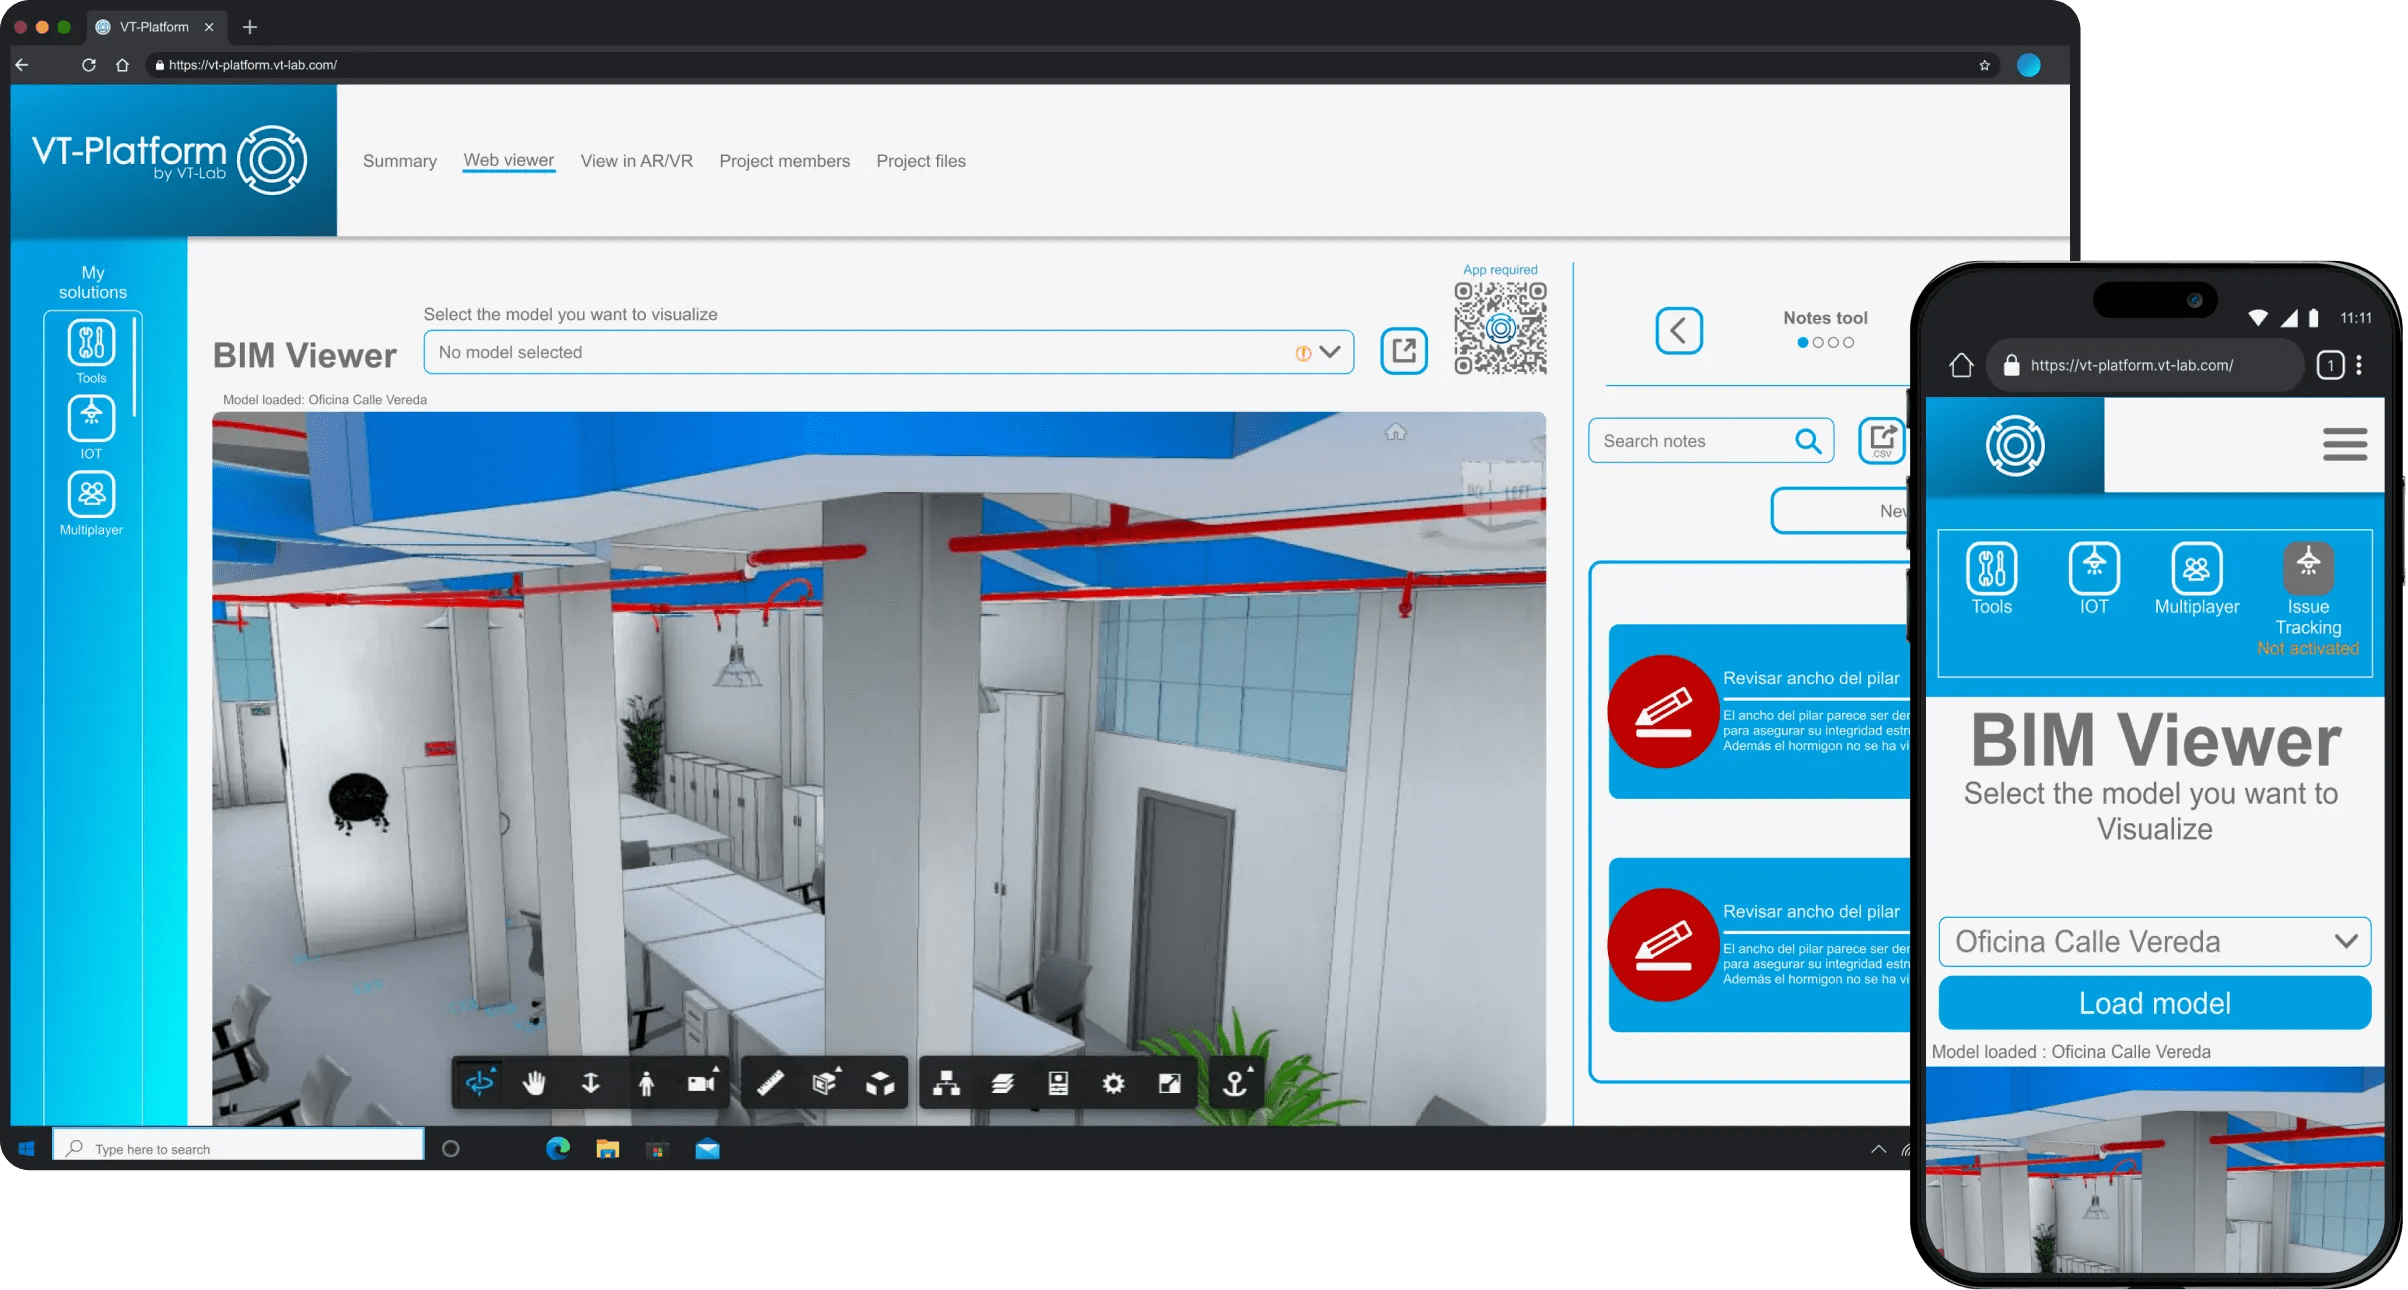Open the hamburger menu on phone

[x=2344, y=444]
